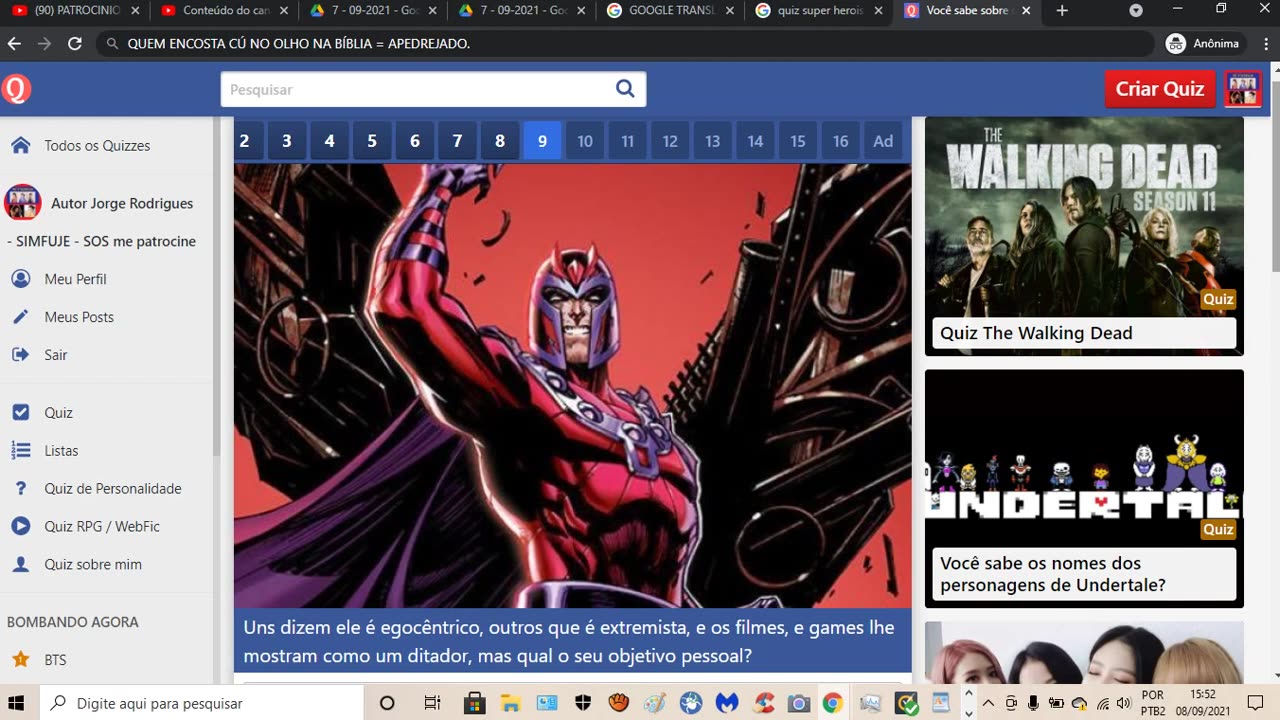Open File Explorer from the taskbar
The width and height of the screenshot is (1280, 720).
click(x=511, y=703)
